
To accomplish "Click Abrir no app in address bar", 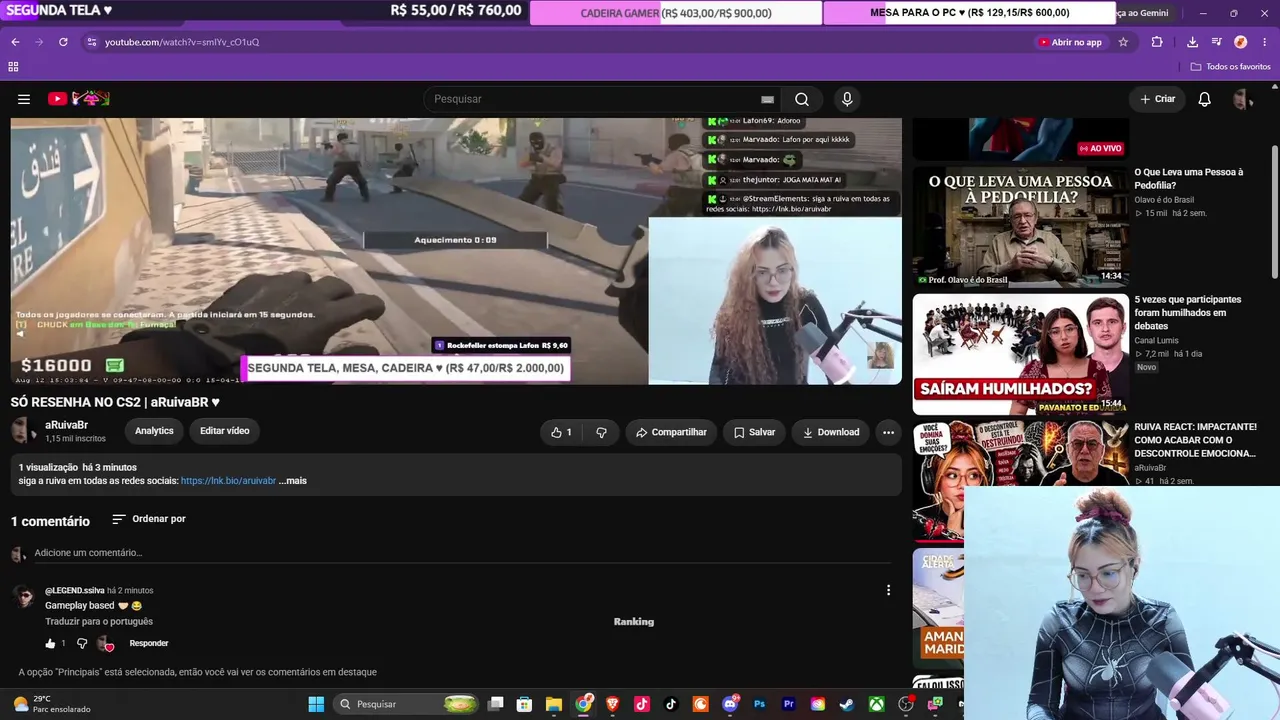I will [x=1070, y=42].
